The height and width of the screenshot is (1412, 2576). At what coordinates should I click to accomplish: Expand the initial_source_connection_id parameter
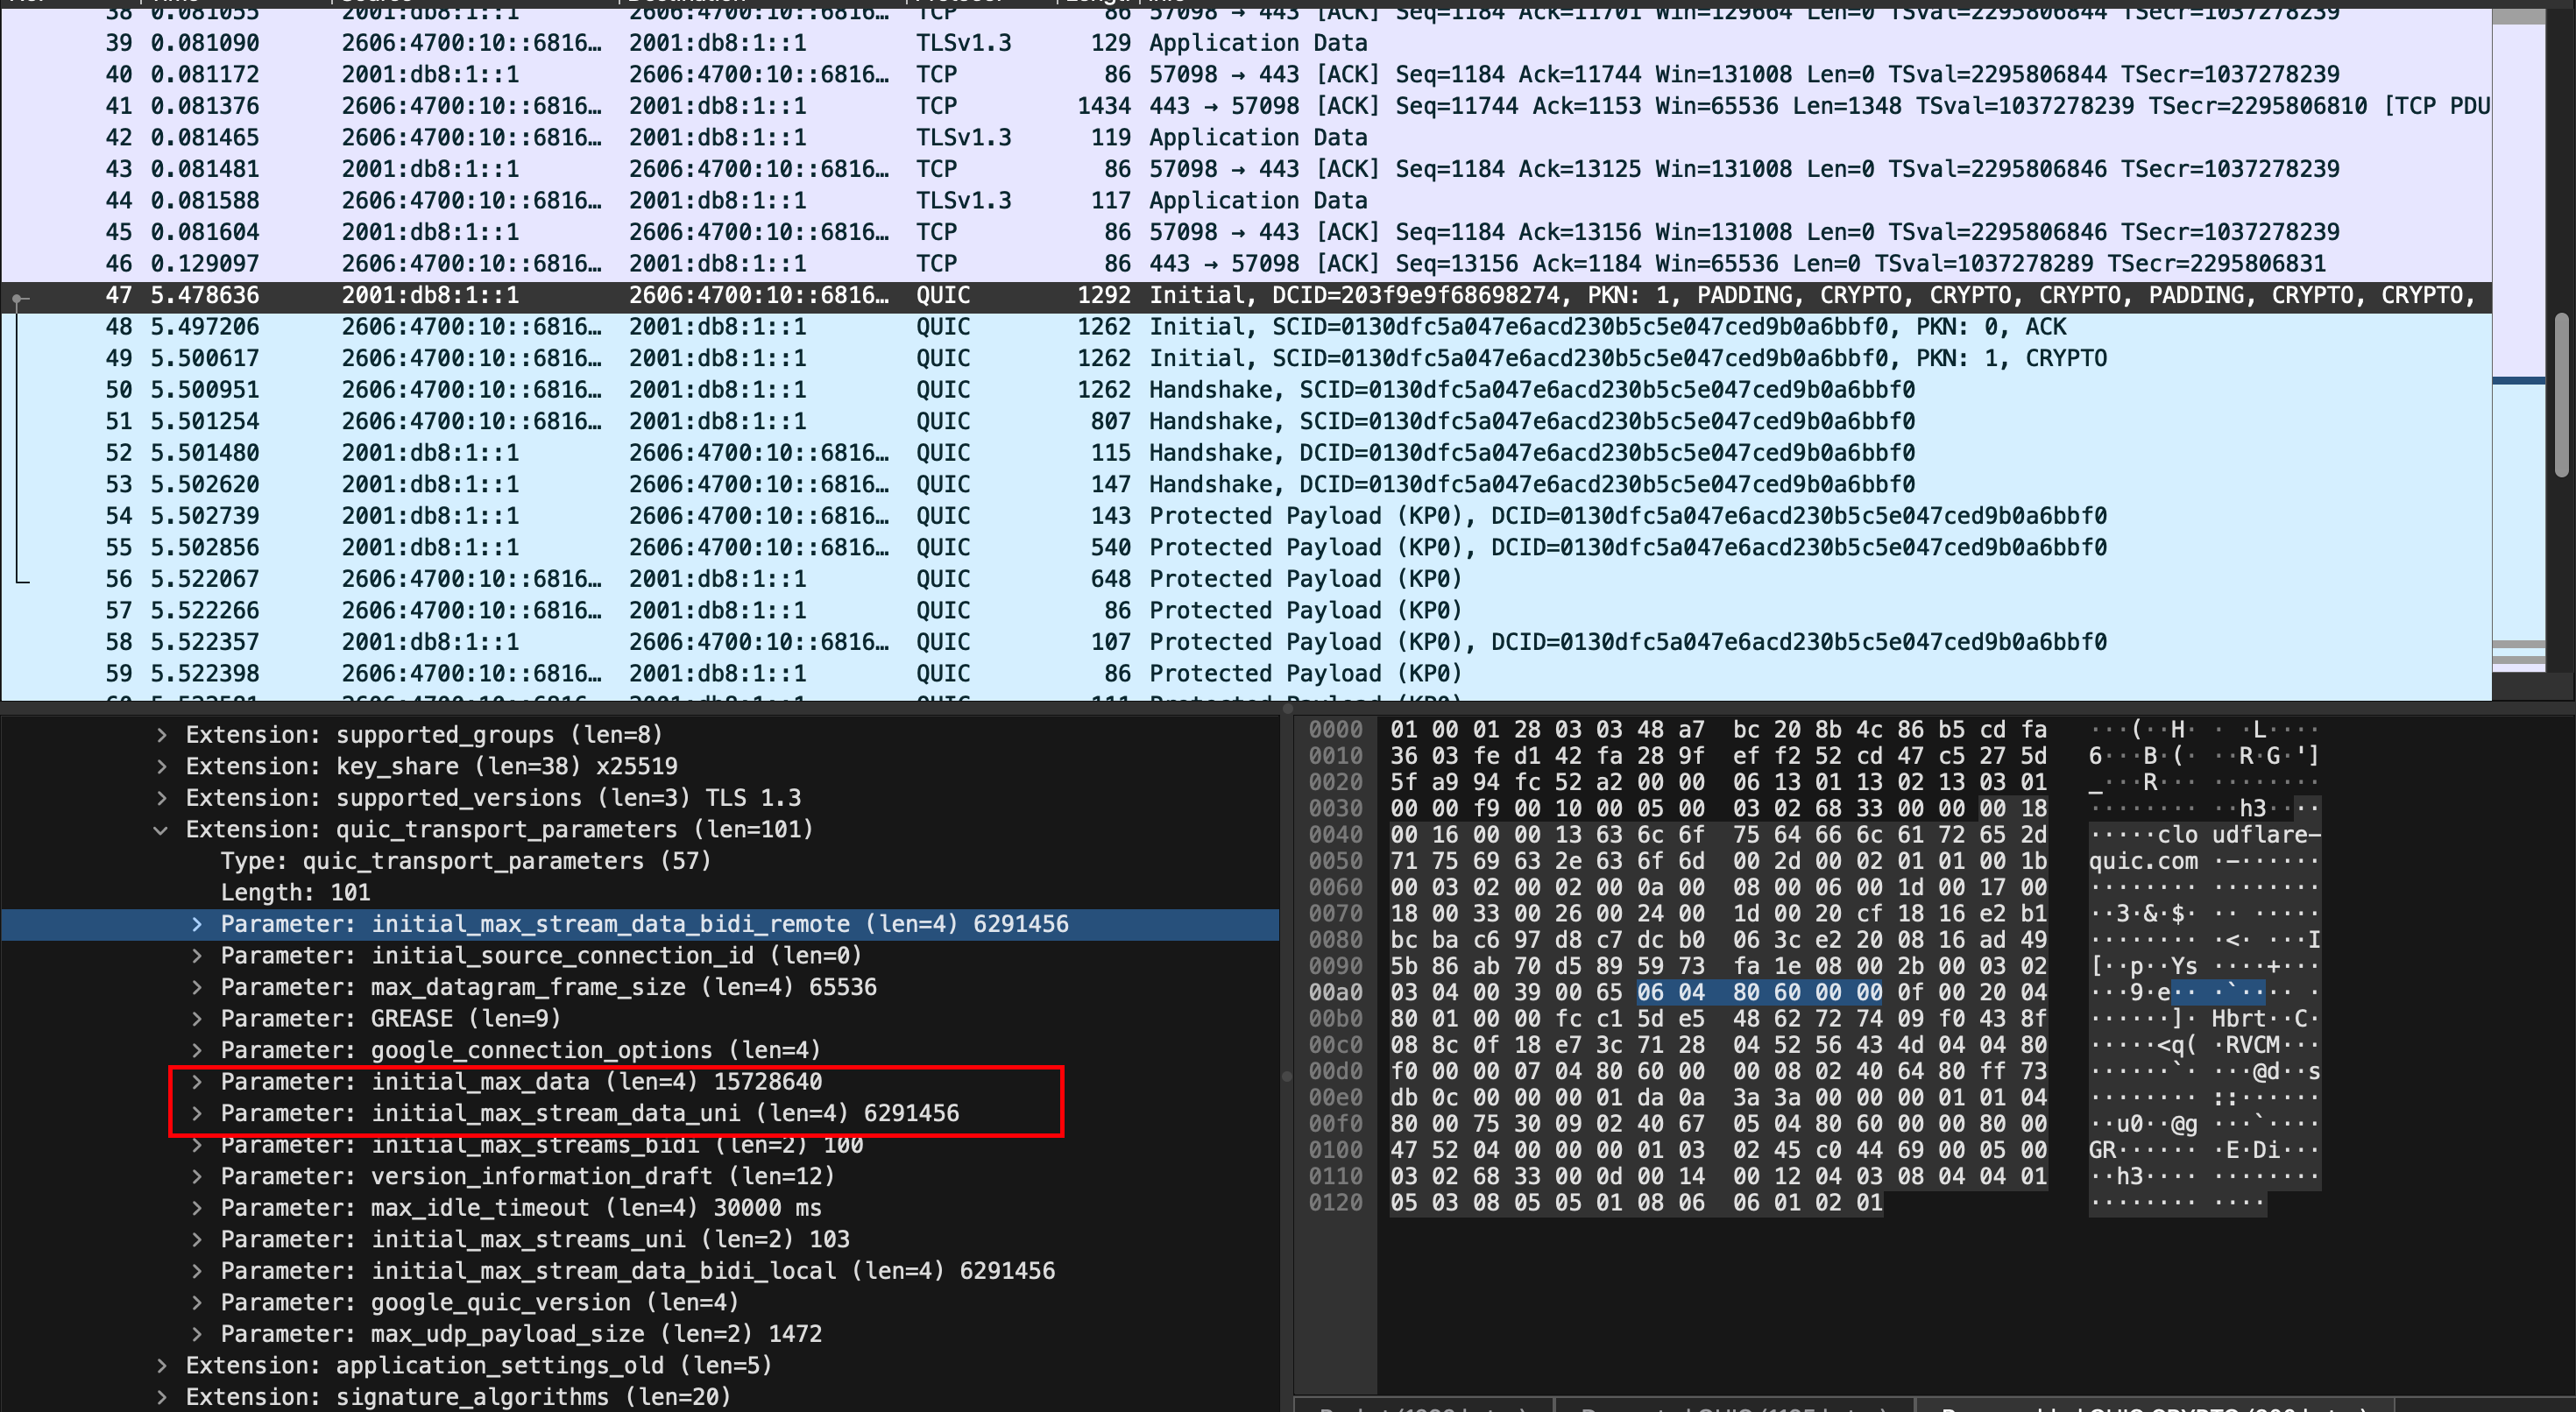(x=197, y=955)
